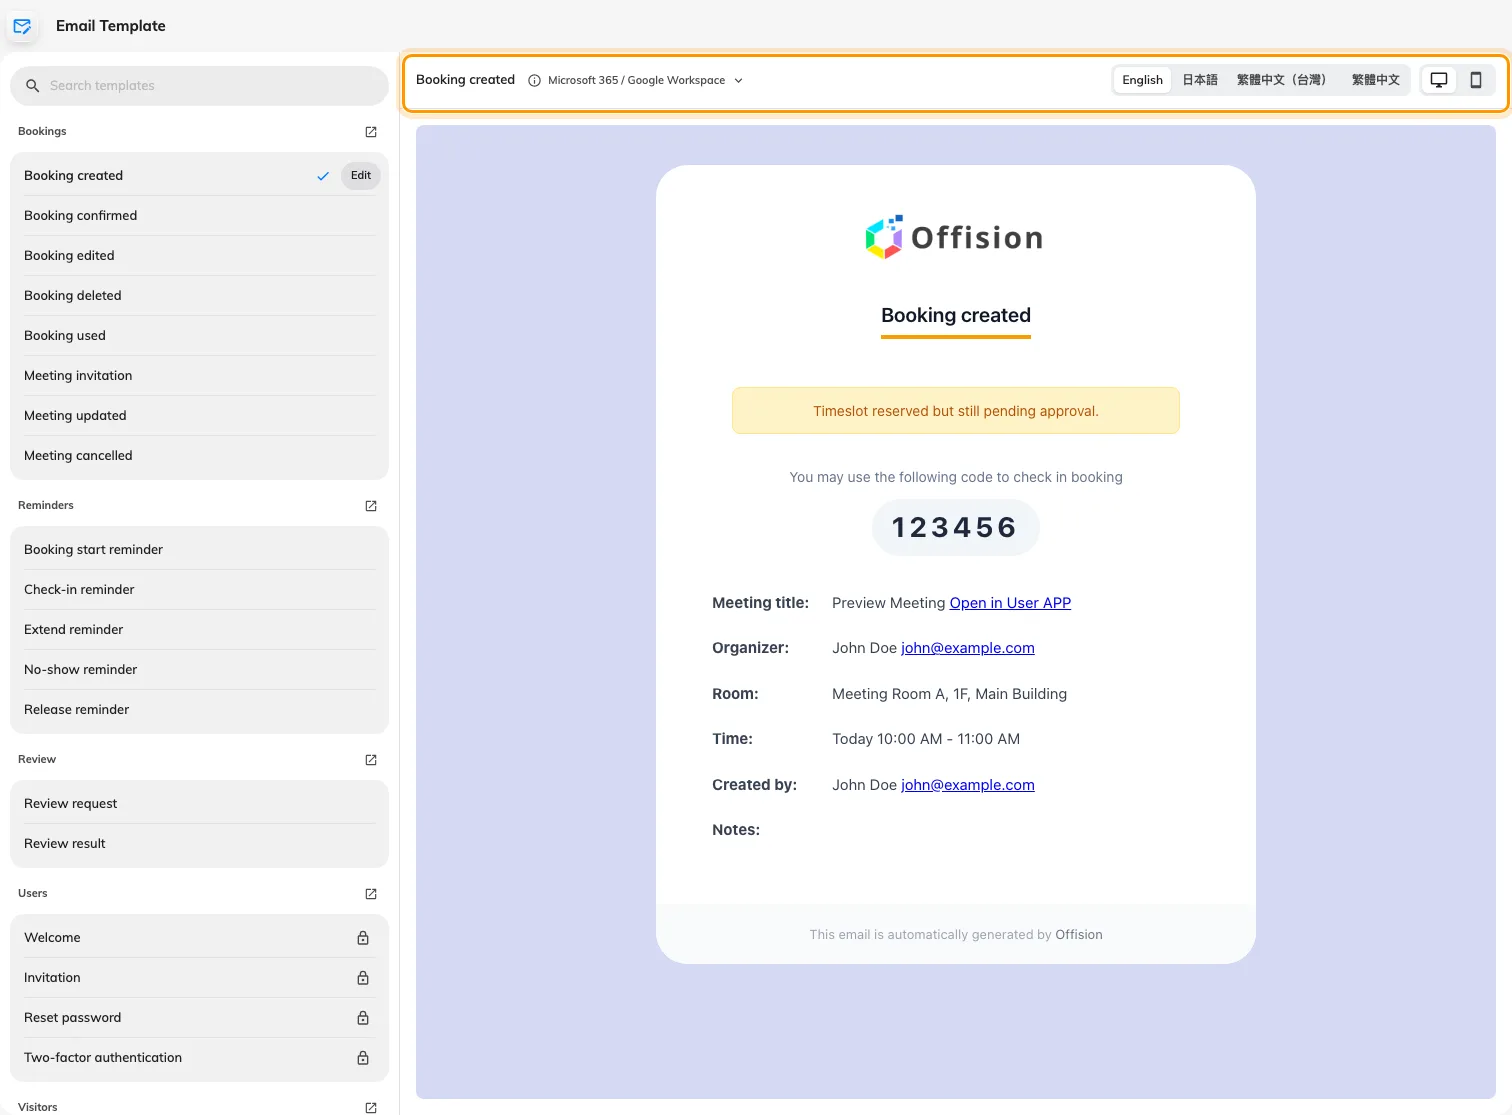Select the Extend reminder template
Viewport: 1512px width, 1115px height.
199,630
